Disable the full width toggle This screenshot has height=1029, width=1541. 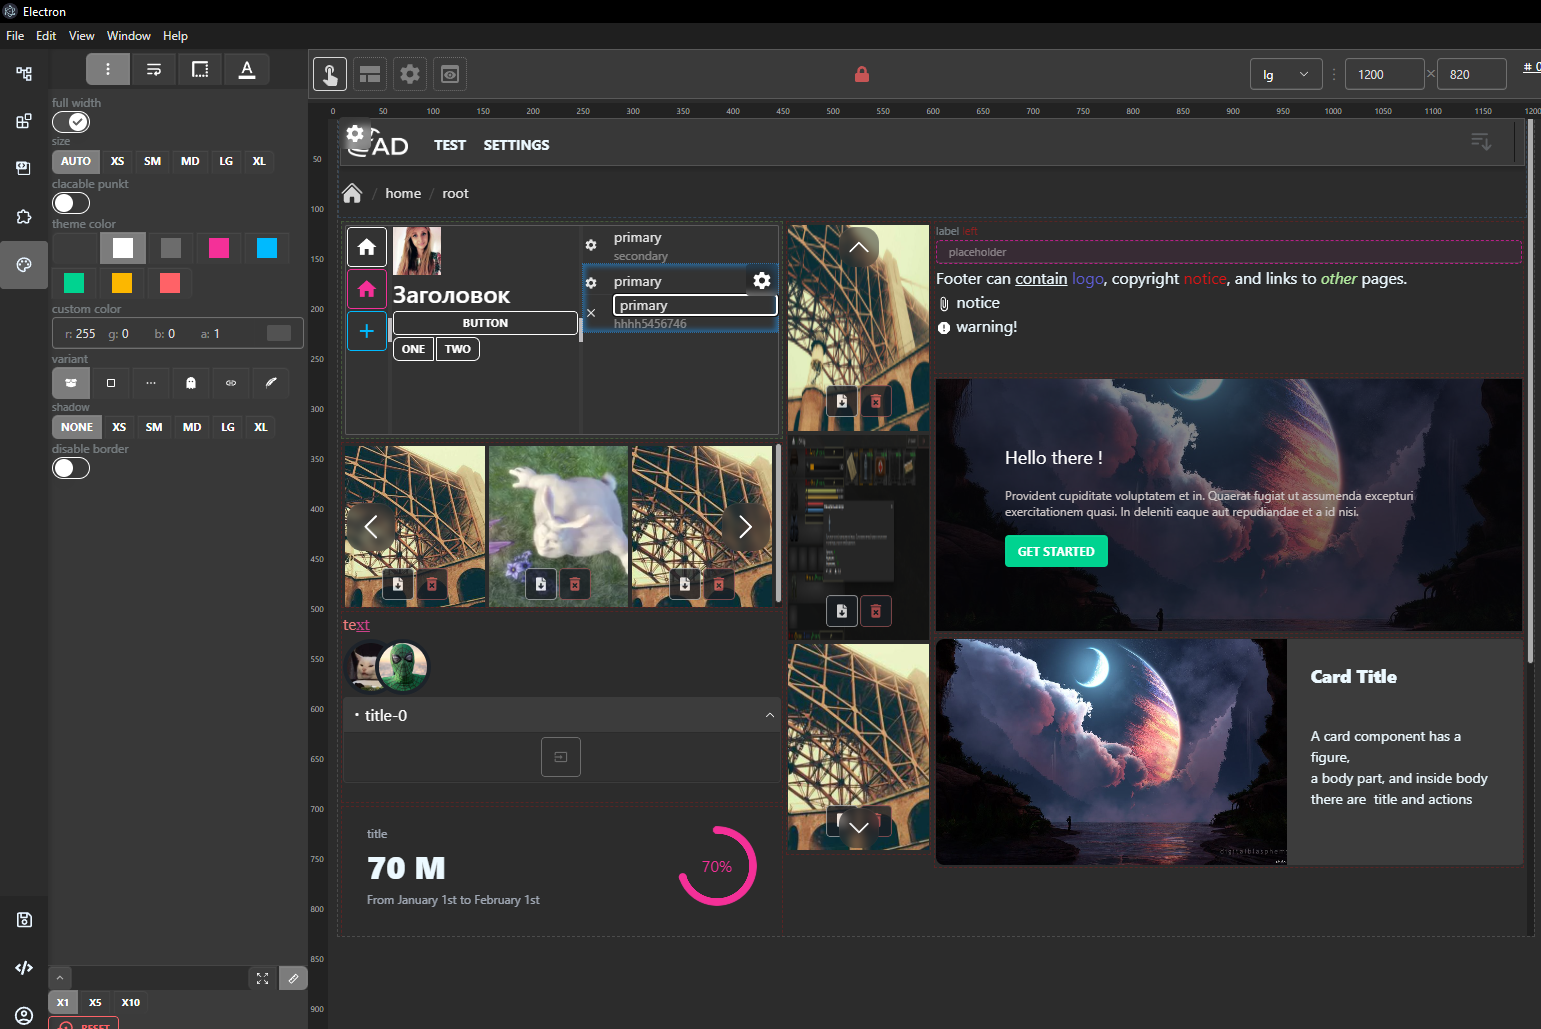pos(71,121)
